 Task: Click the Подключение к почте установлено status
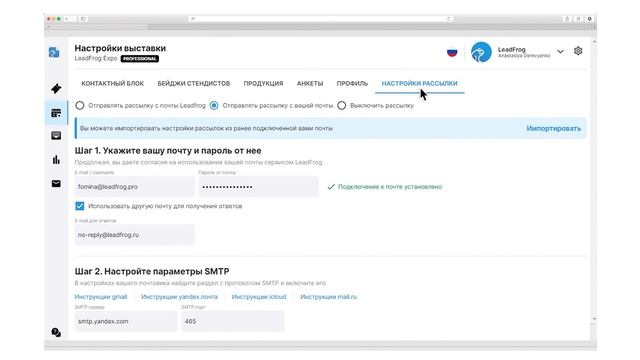384,187
